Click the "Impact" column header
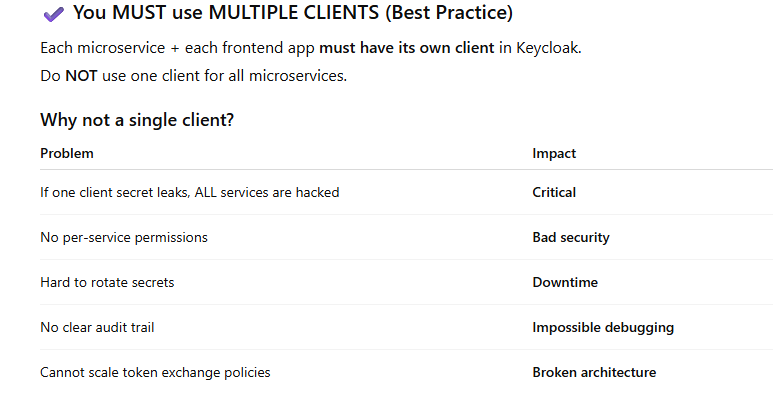The image size is (773, 408). click(554, 153)
